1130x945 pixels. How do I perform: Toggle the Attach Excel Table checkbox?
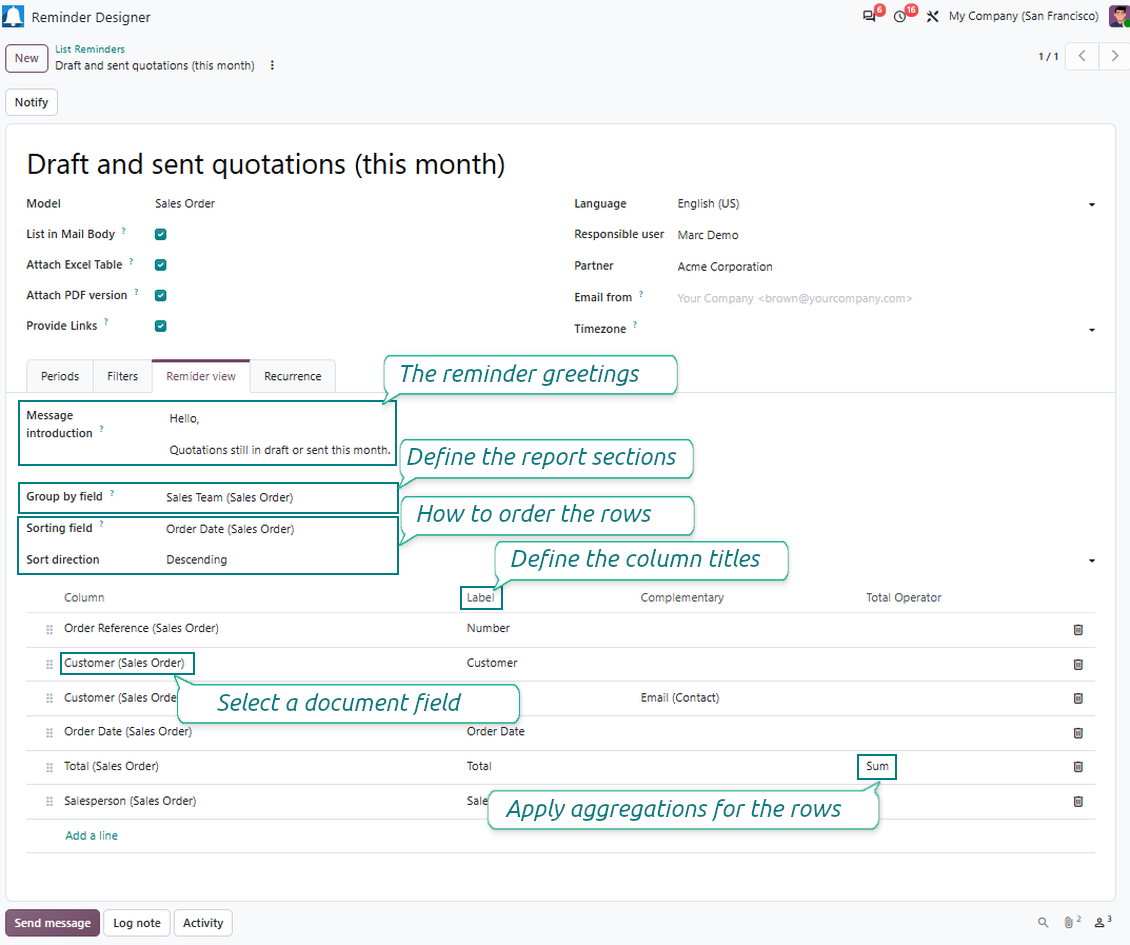161,265
